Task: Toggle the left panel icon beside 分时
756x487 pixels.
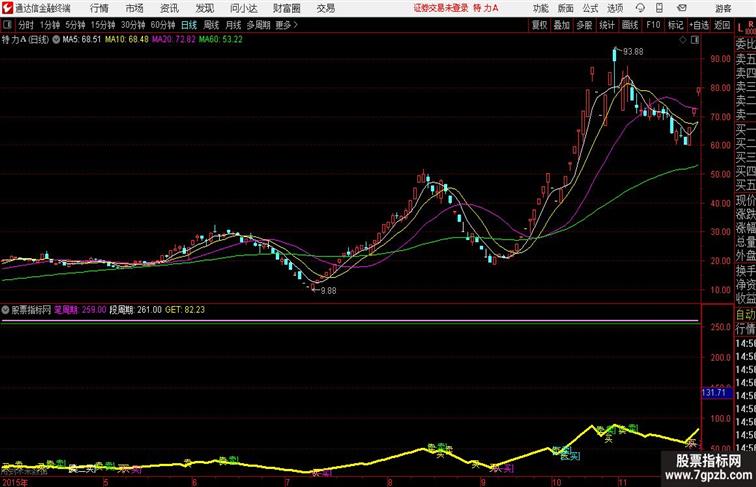Action: coord(7,25)
